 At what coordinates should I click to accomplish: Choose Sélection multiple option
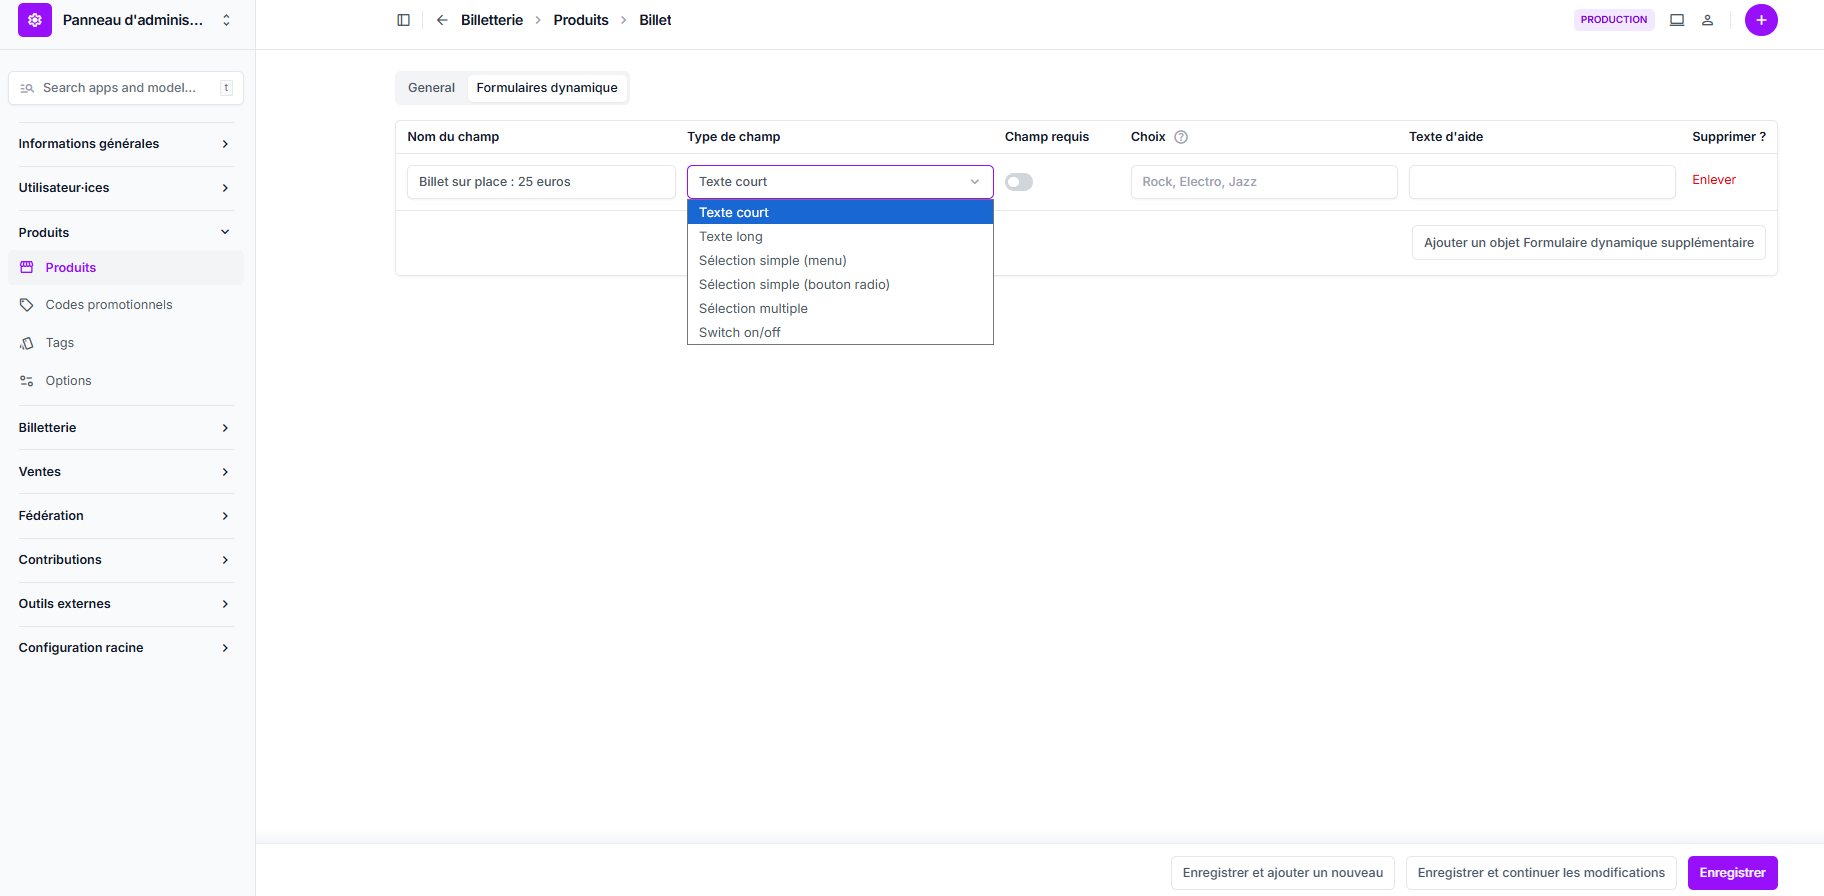click(x=753, y=309)
